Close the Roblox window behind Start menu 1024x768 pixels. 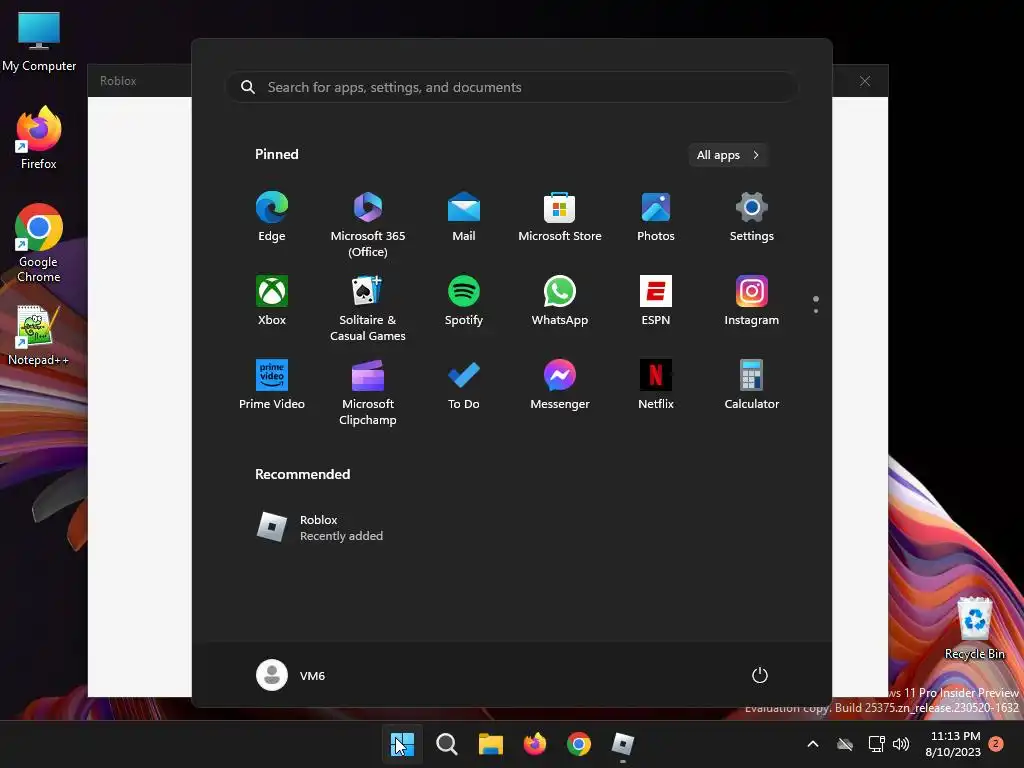tap(865, 81)
